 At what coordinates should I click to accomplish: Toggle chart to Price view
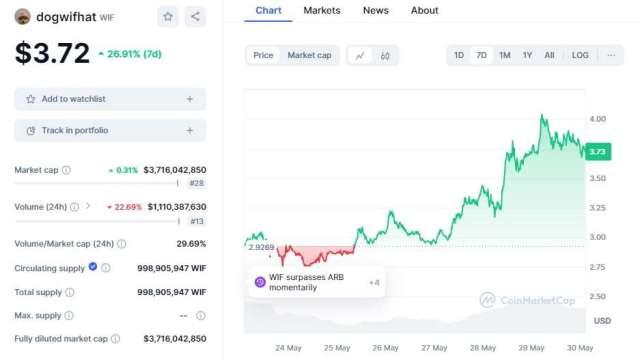coord(263,56)
